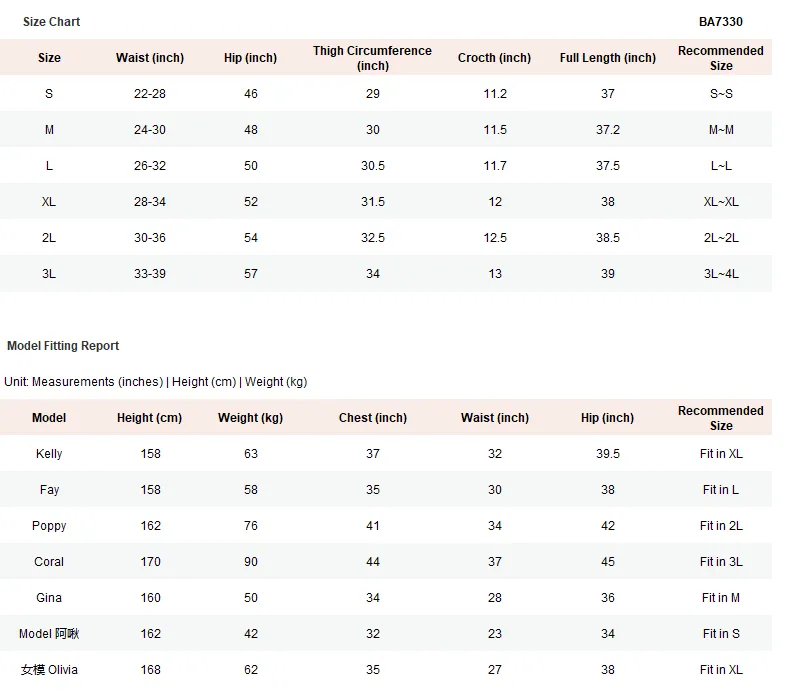Click the model name Kelly
The height and width of the screenshot is (698, 787).
pyautogui.click(x=49, y=454)
